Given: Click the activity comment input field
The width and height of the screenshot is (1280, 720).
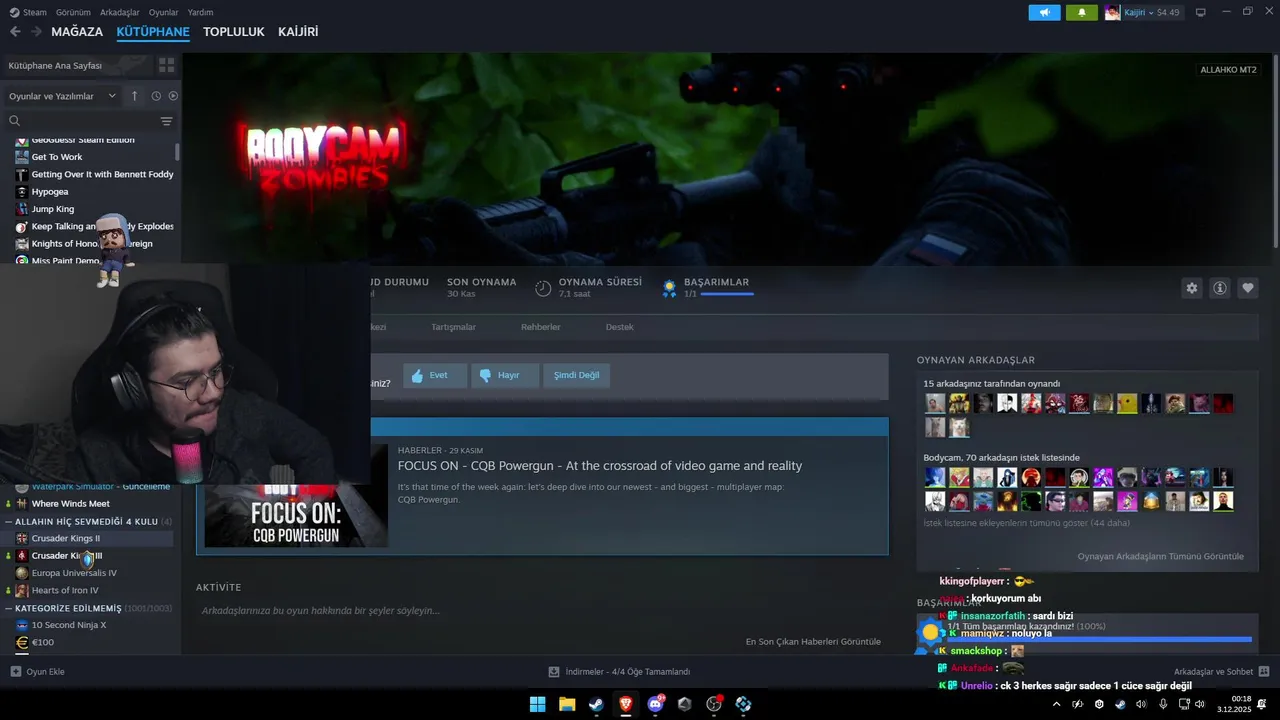Looking at the screenshot, I should pos(540,611).
